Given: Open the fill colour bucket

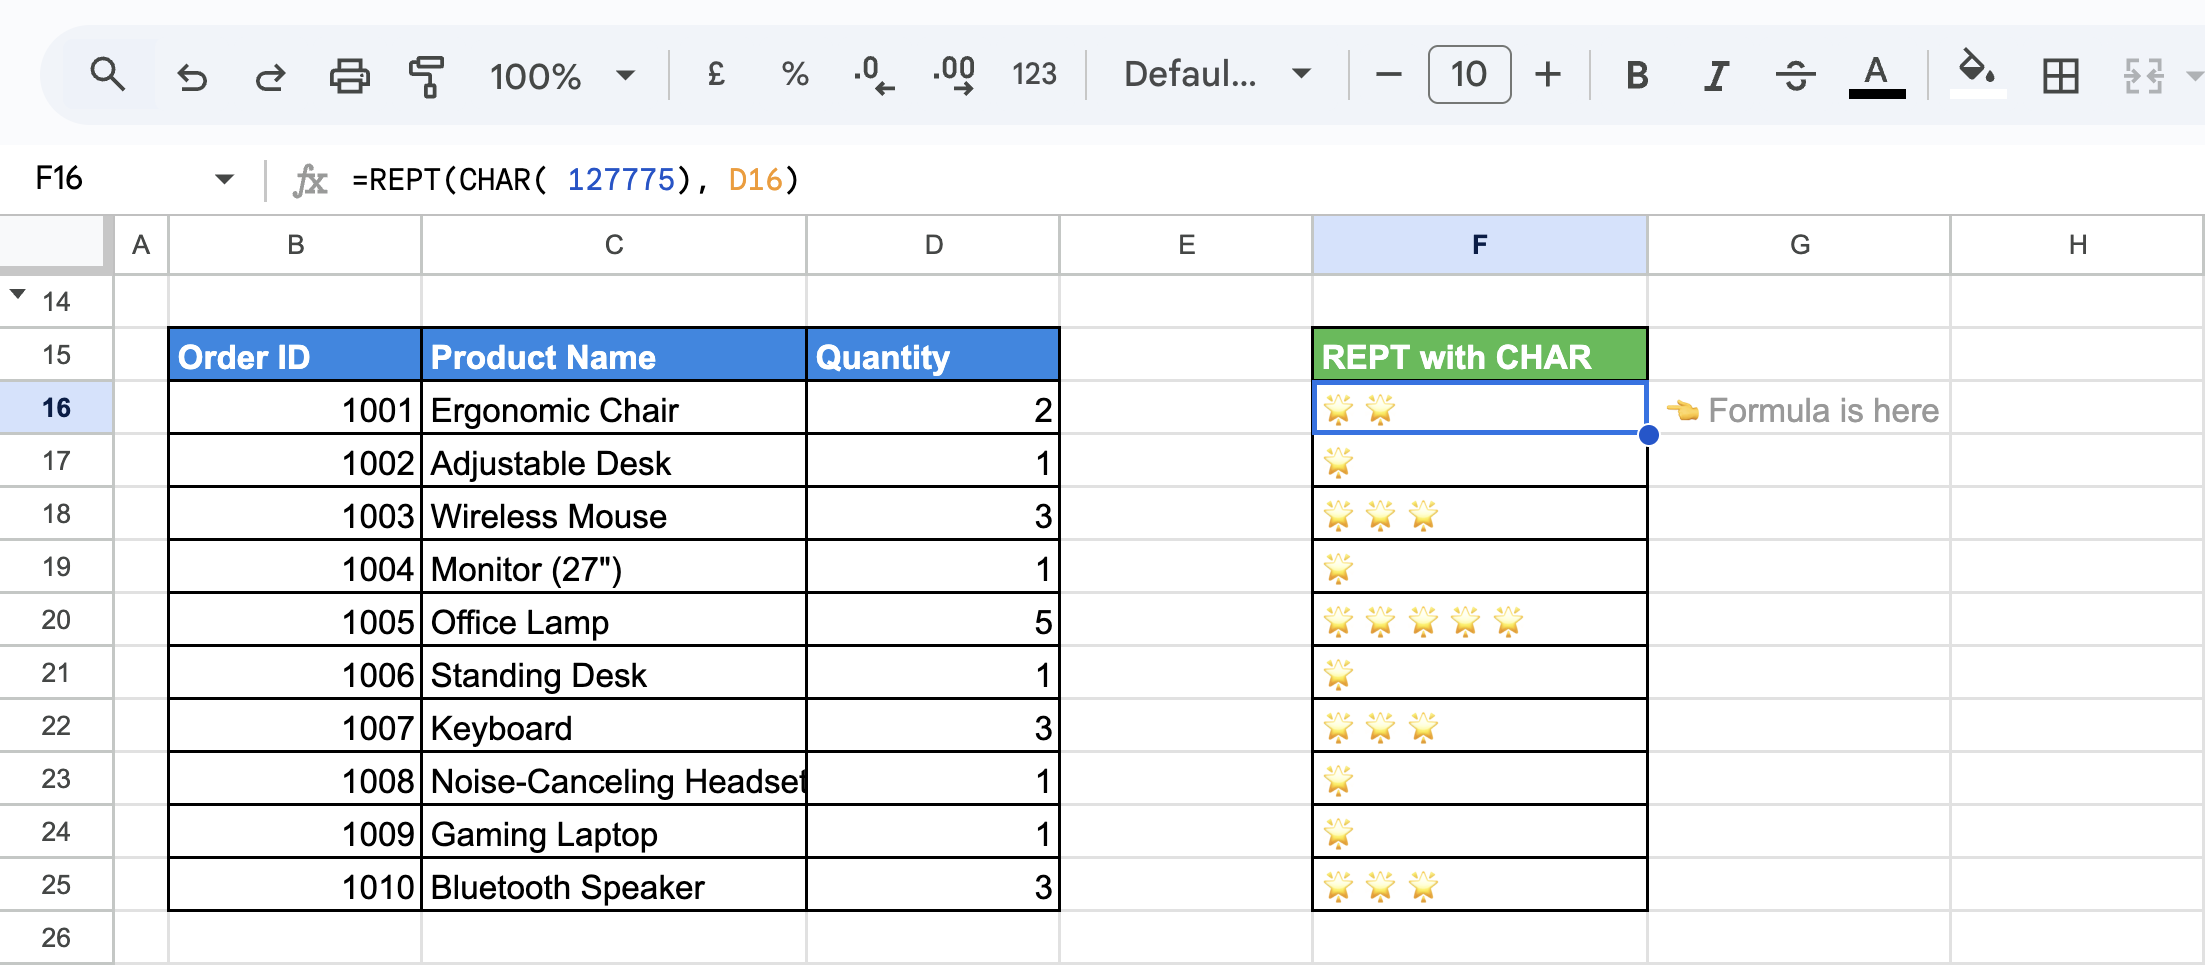Looking at the screenshot, I should (1977, 74).
